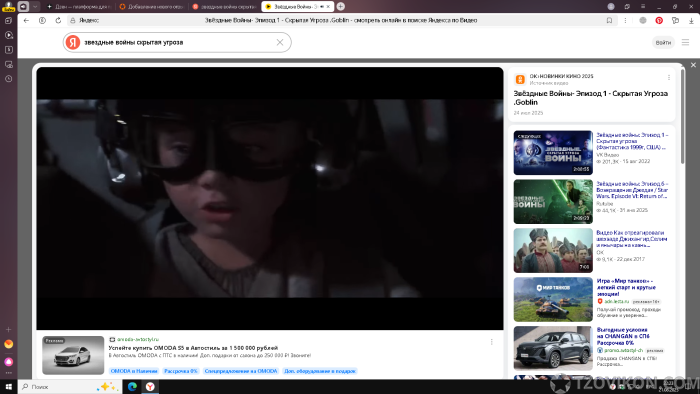
Task: Open the OMODA ad options menu
Action: [492, 342]
